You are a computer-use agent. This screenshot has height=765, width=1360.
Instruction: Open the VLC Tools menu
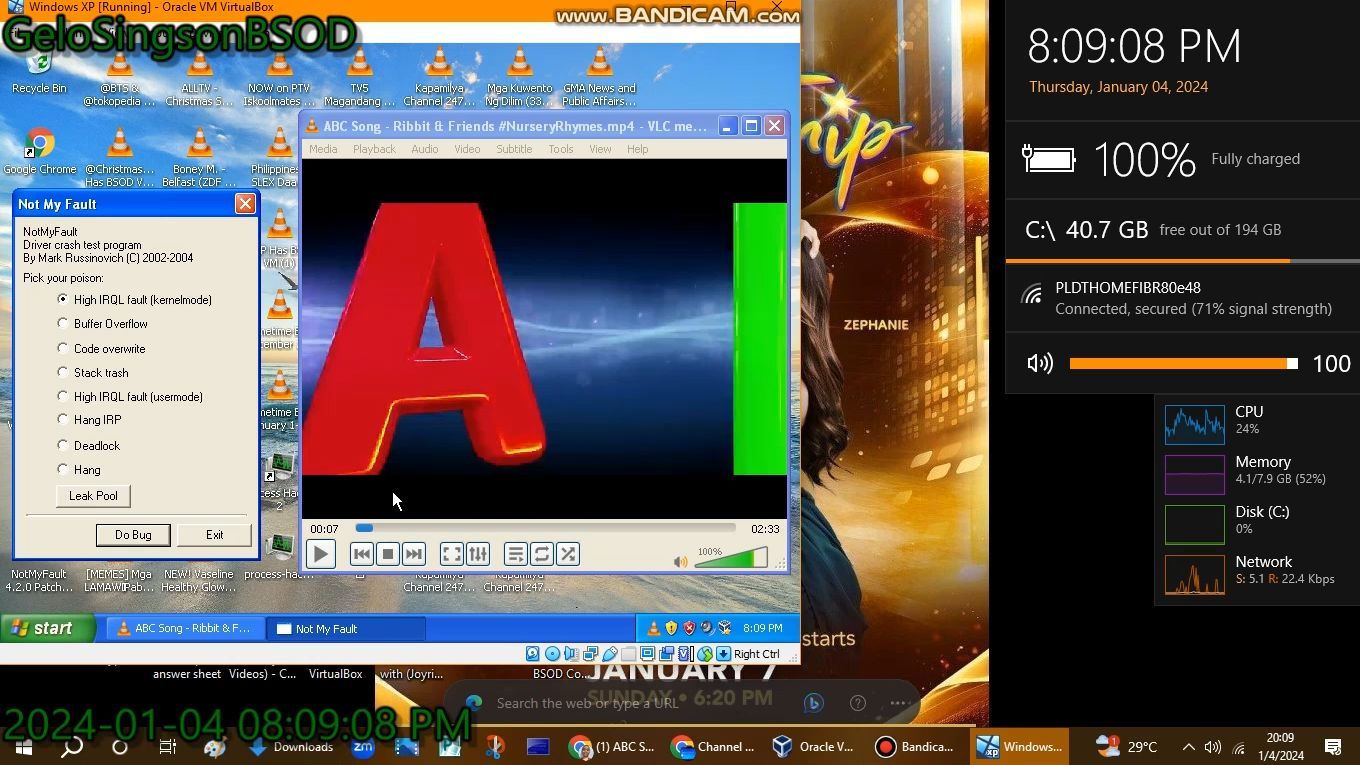pyautogui.click(x=561, y=149)
